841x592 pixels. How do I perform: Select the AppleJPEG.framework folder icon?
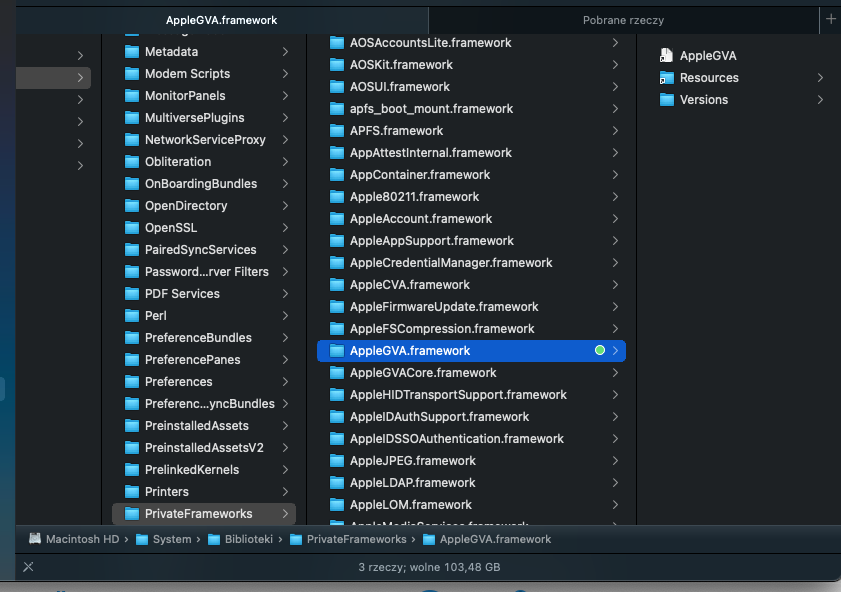(x=337, y=461)
